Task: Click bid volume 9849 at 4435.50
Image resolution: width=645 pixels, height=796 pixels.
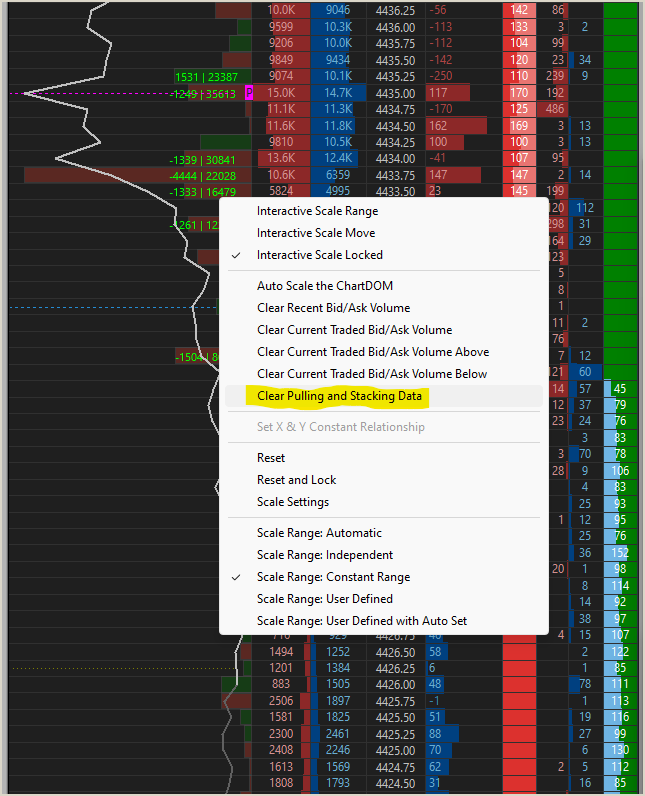Action: (281, 60)
